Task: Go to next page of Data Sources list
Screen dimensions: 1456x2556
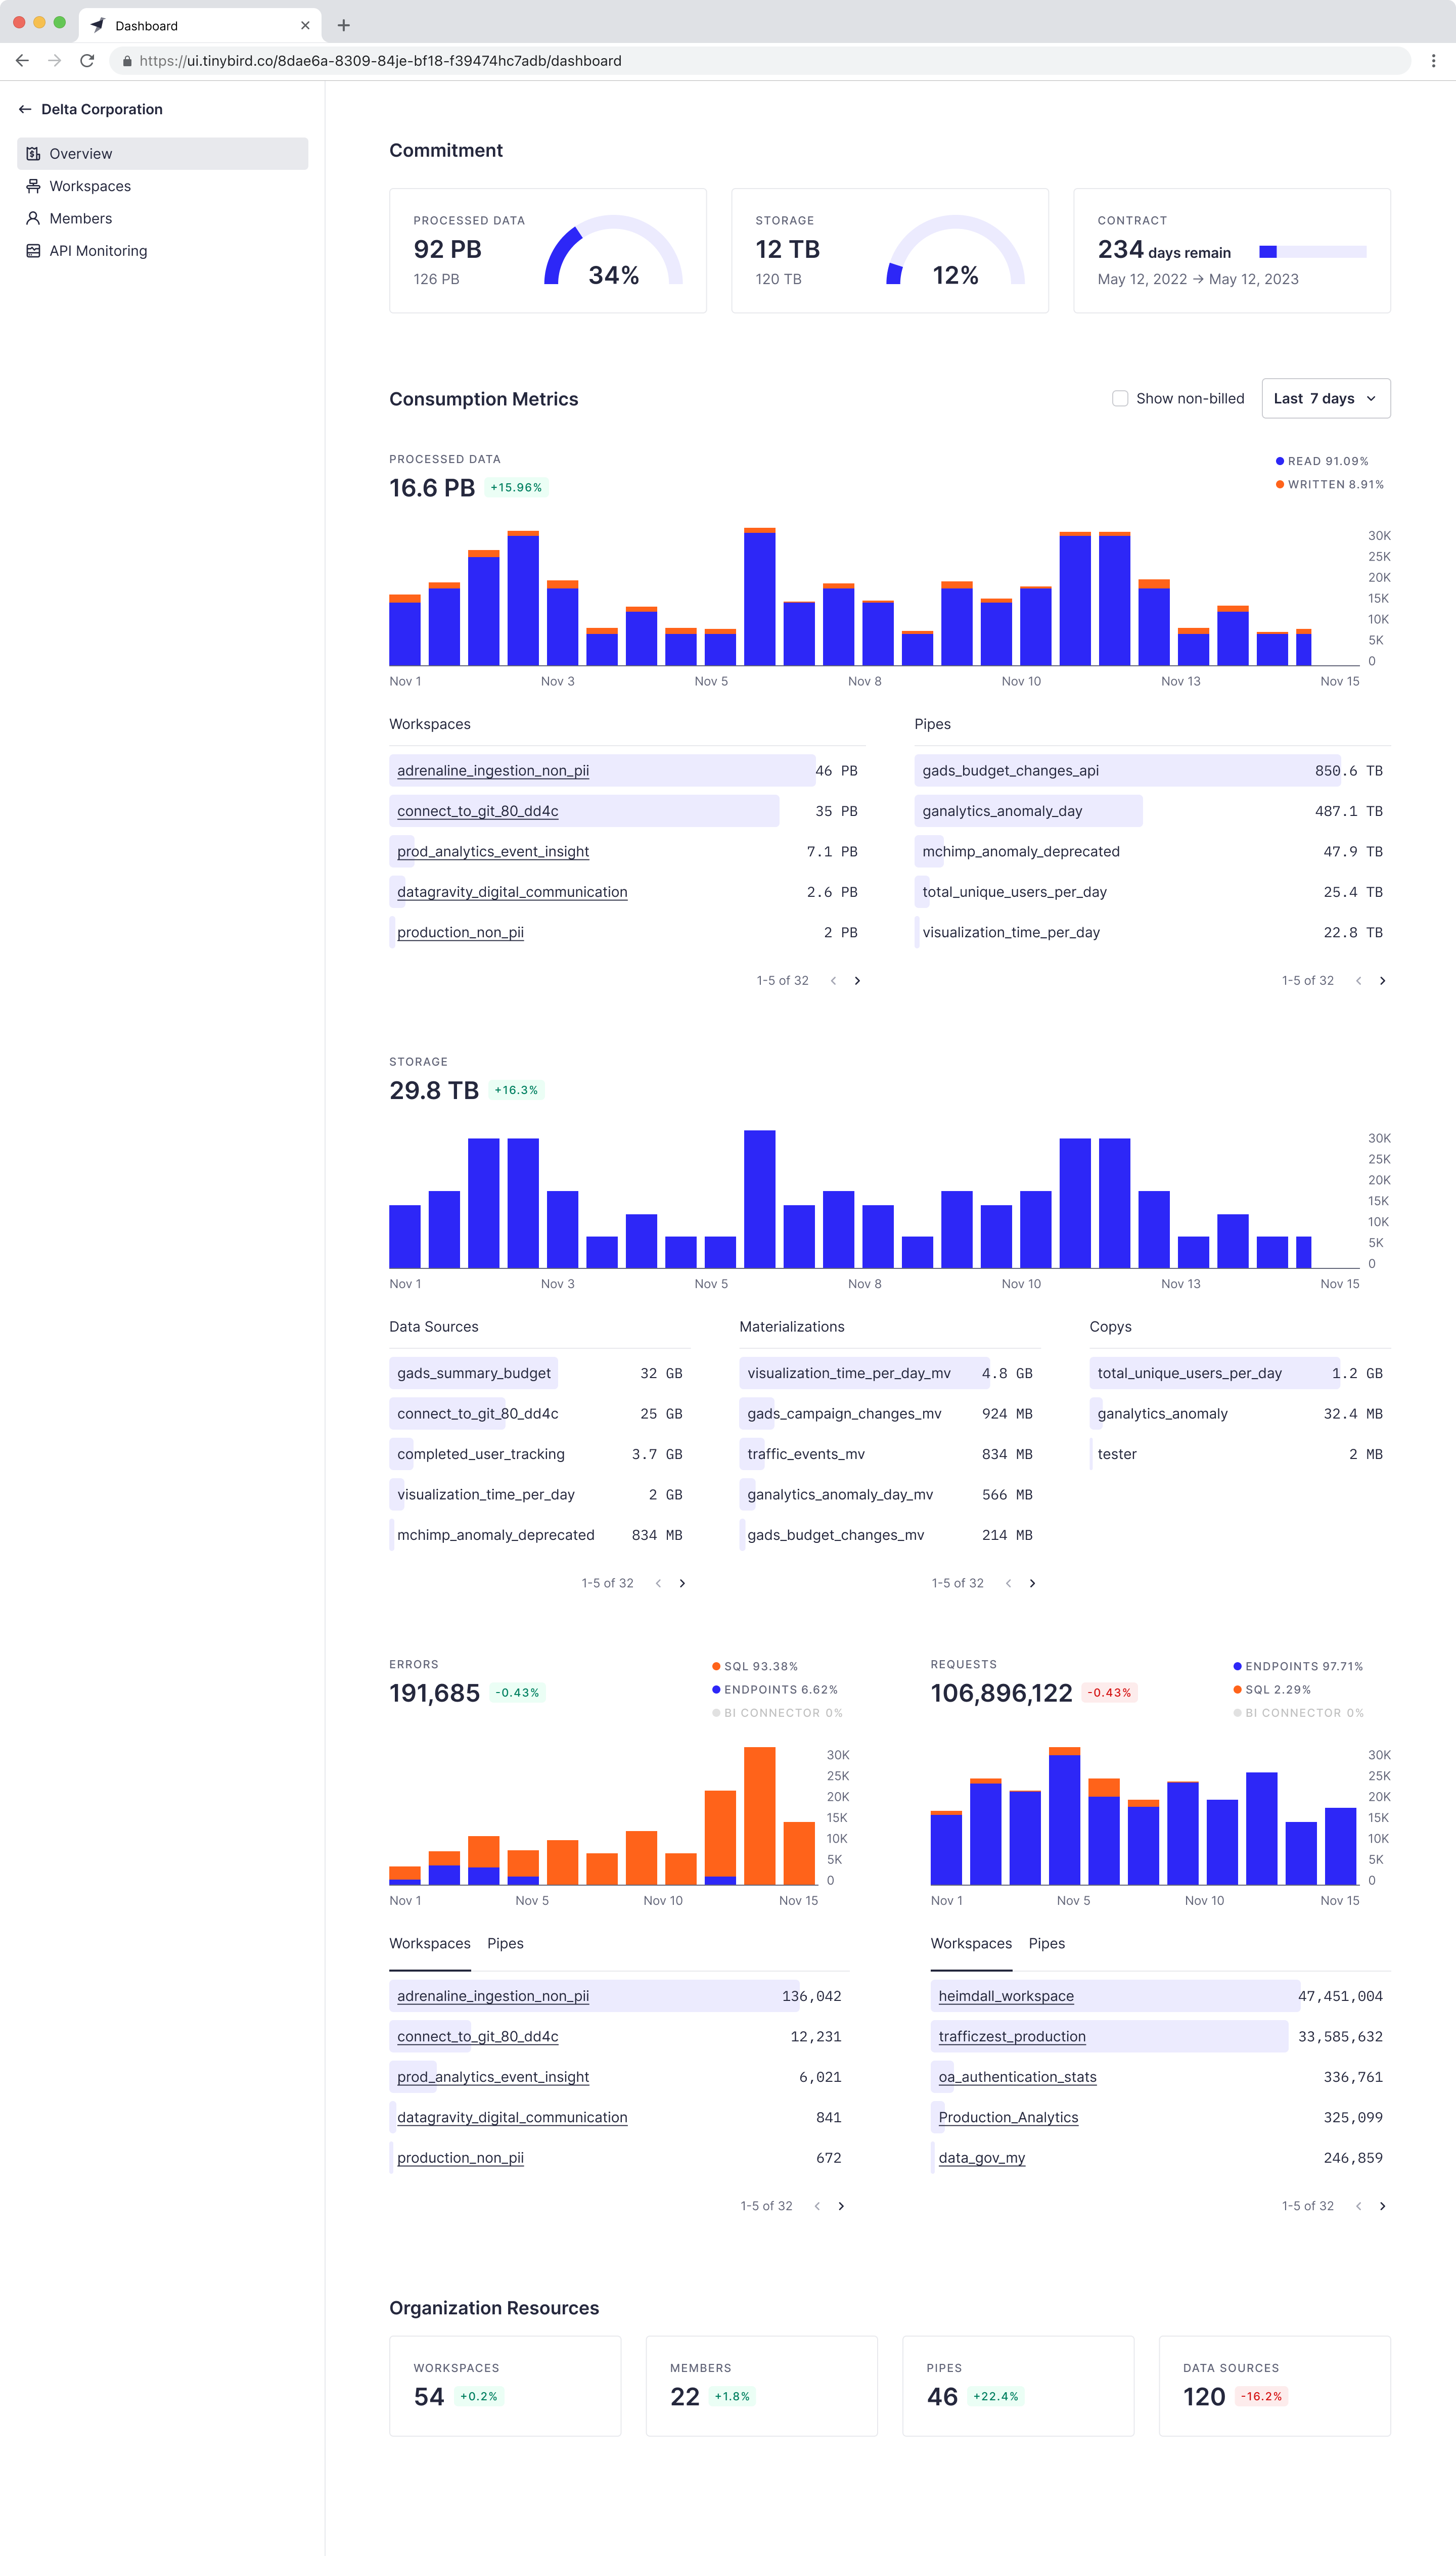Action: pos(682,1583)
